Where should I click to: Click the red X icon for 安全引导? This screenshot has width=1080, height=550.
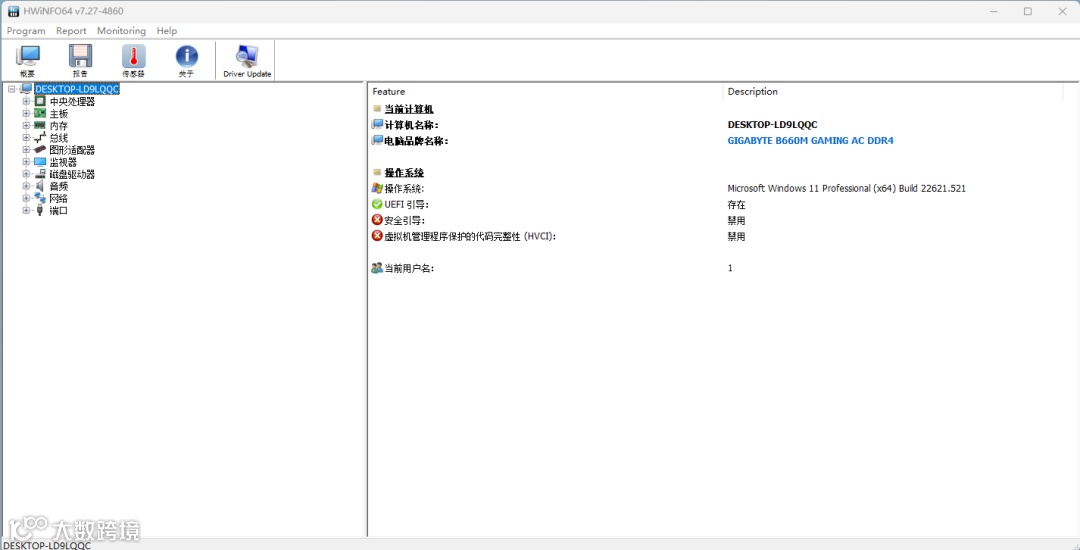pyautogui.click(x=377, y=220)
